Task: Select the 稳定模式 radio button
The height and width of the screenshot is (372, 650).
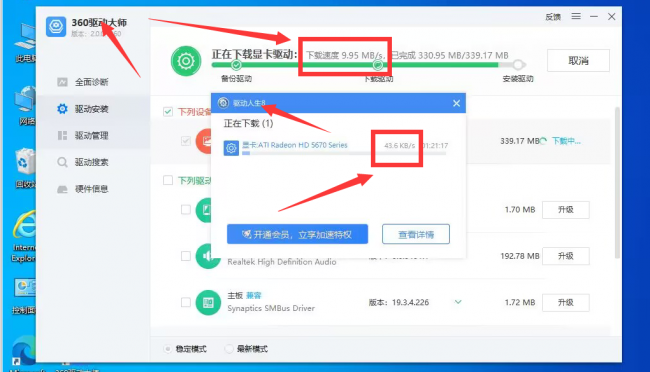Action: (x=167, y=349)
